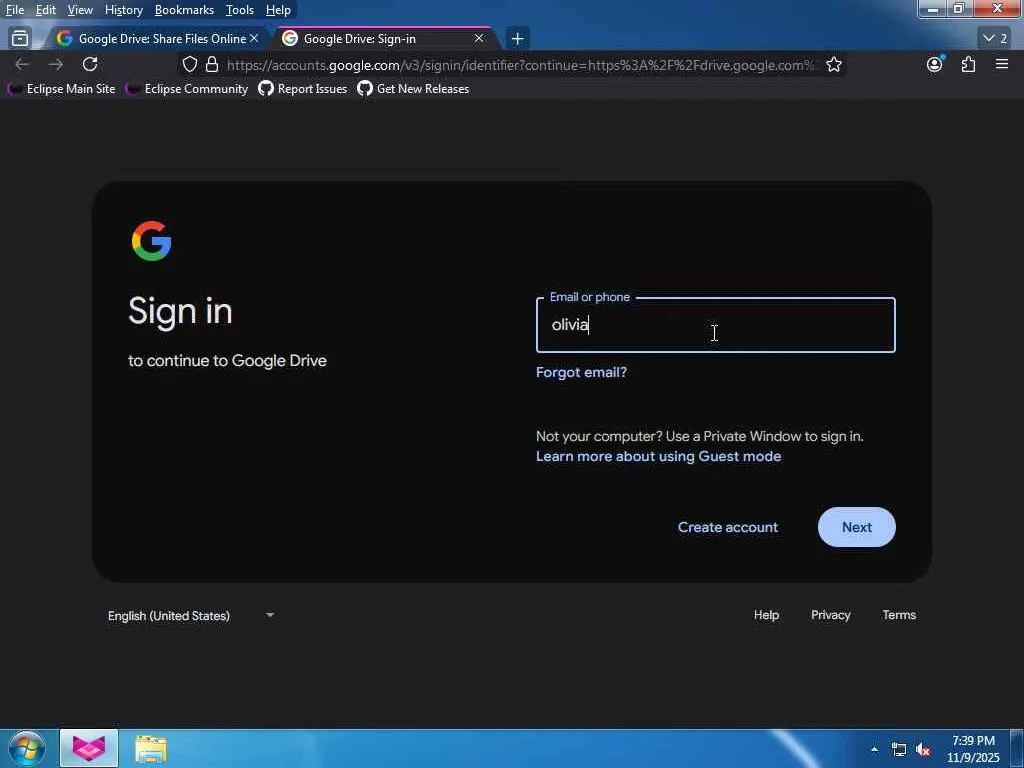Reload the current page

tap(90, 64)
